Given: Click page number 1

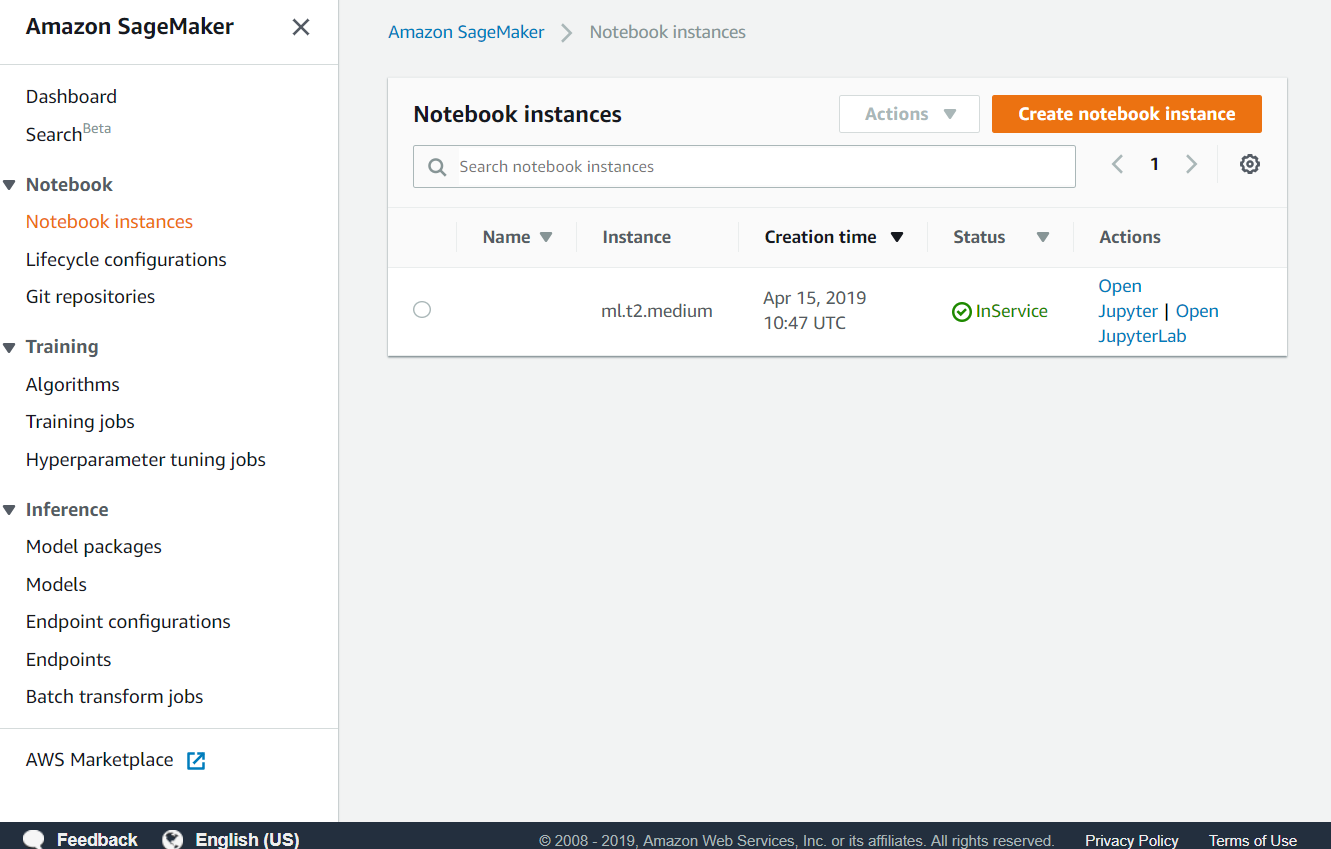Looking at the screenshot, I should [x=1154, y=164].
